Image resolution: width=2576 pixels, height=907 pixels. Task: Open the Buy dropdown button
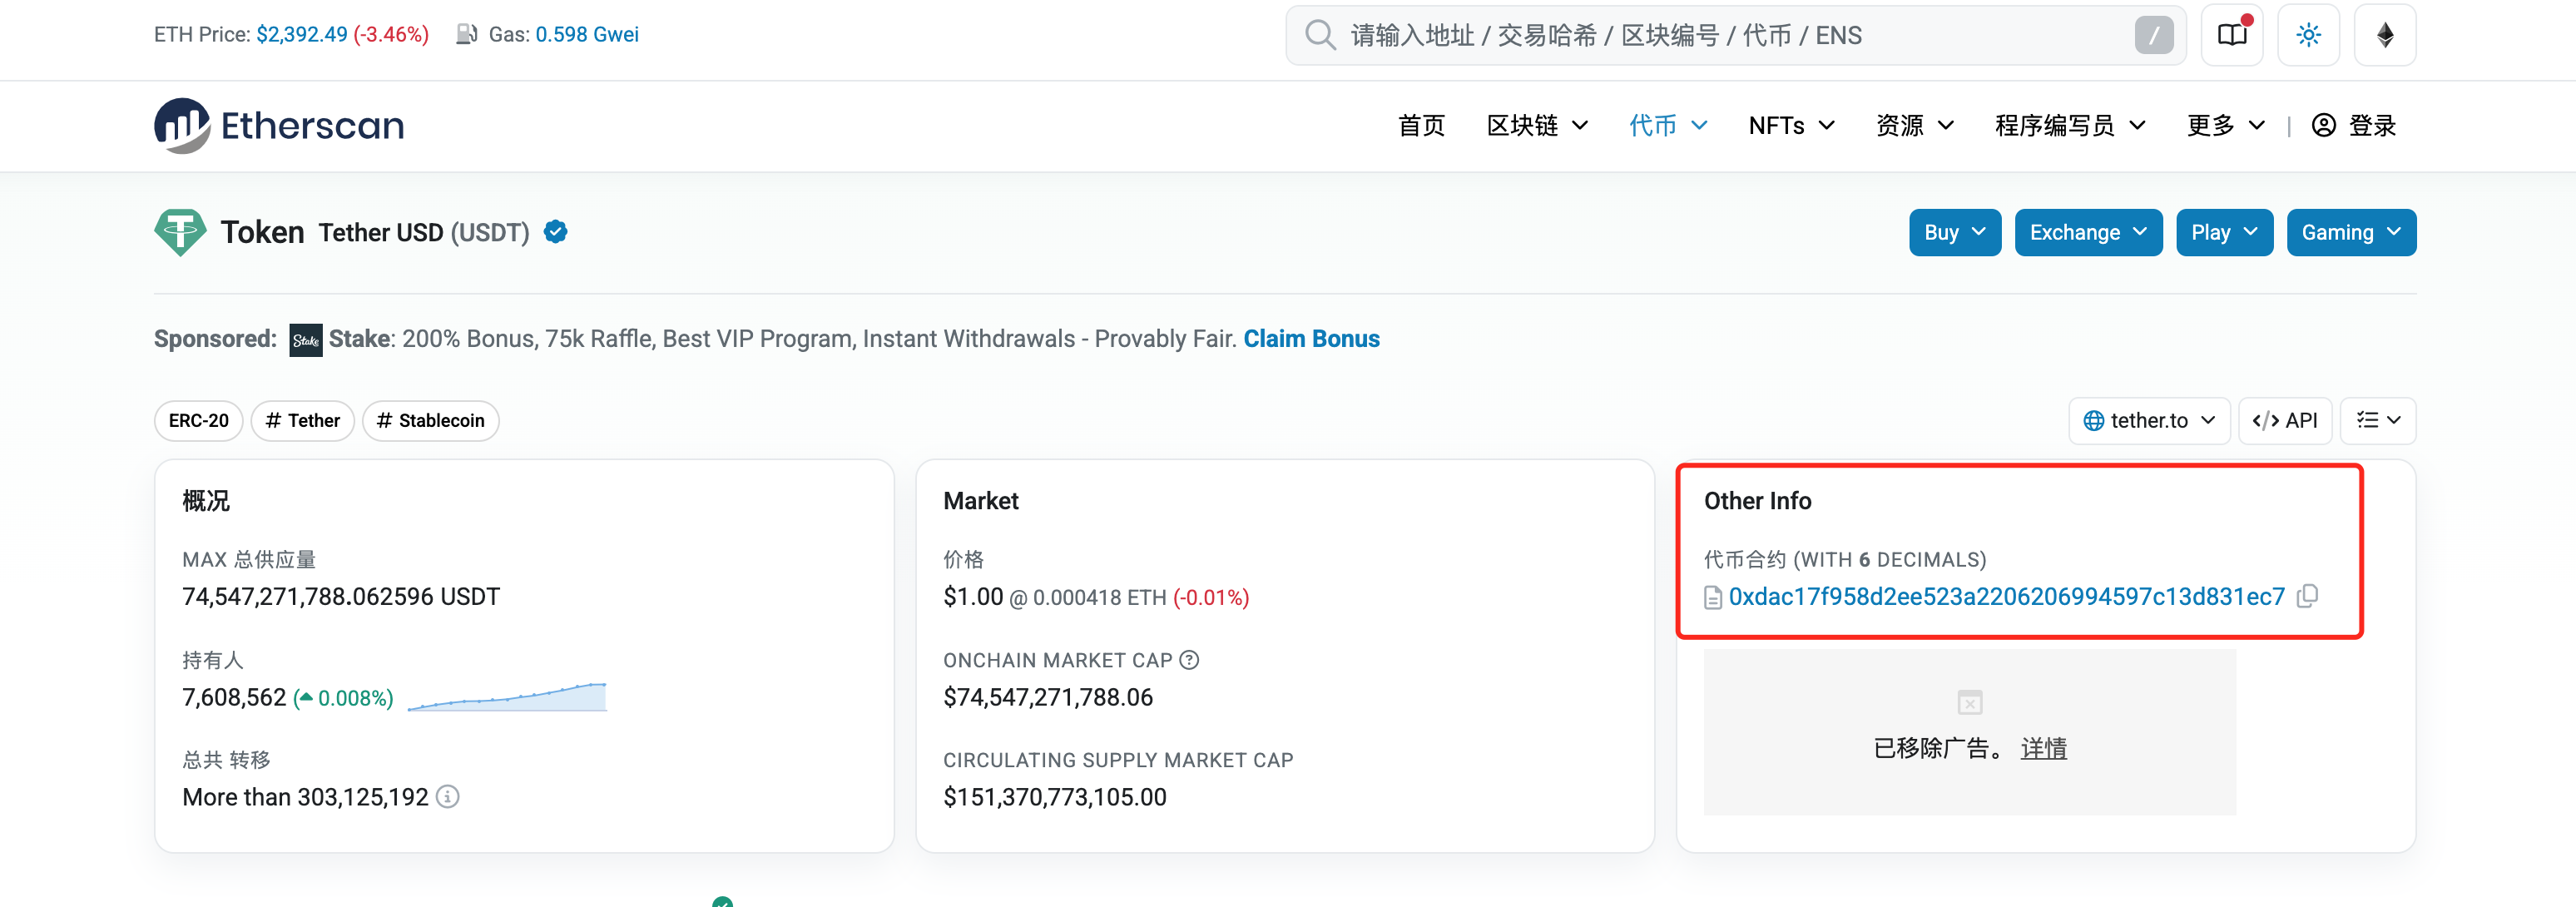1954,233
